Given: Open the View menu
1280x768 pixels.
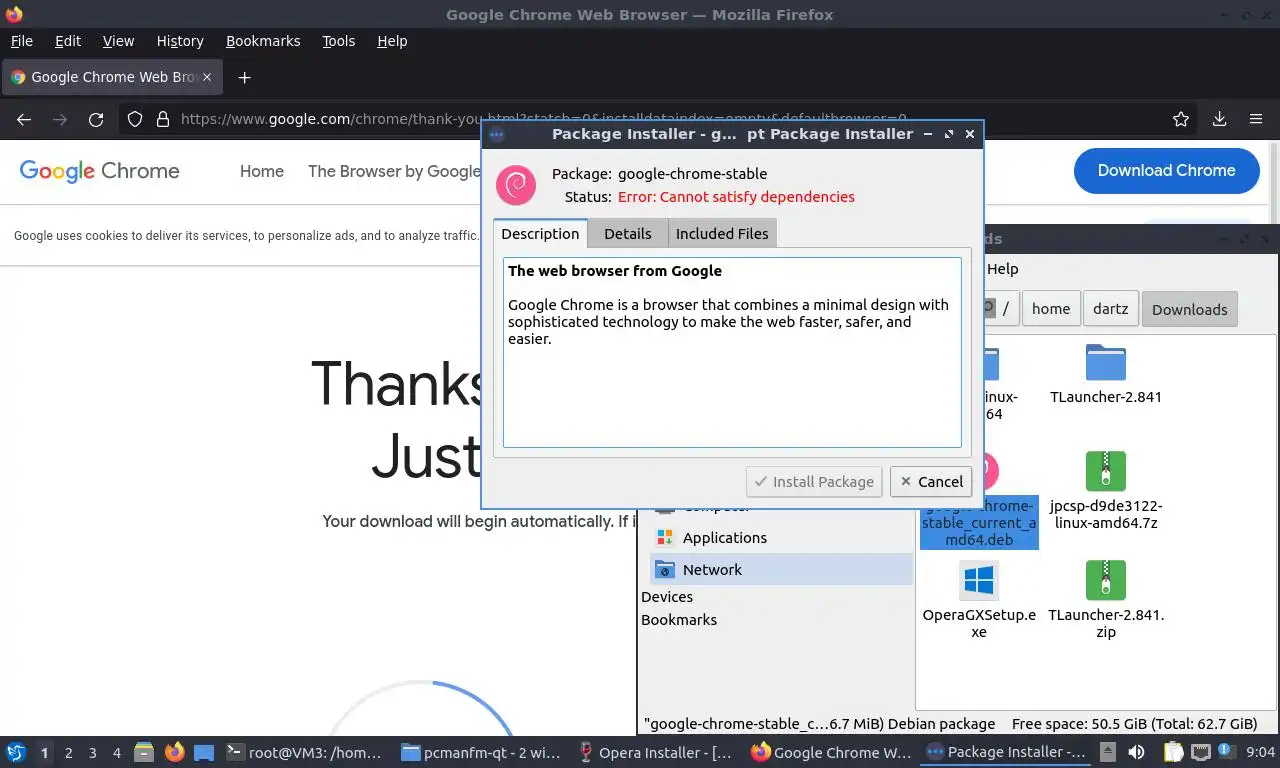Looking at the screenshot, I should 118,41.
